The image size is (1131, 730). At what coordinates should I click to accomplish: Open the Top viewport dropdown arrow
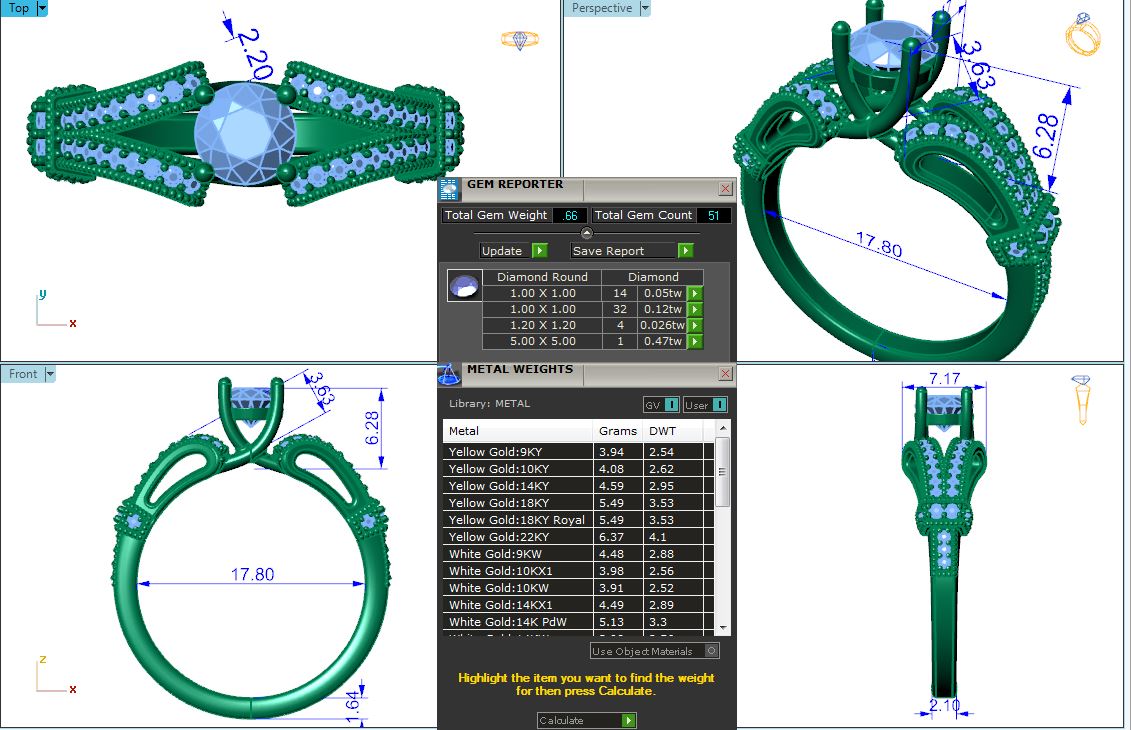(42, 8)
